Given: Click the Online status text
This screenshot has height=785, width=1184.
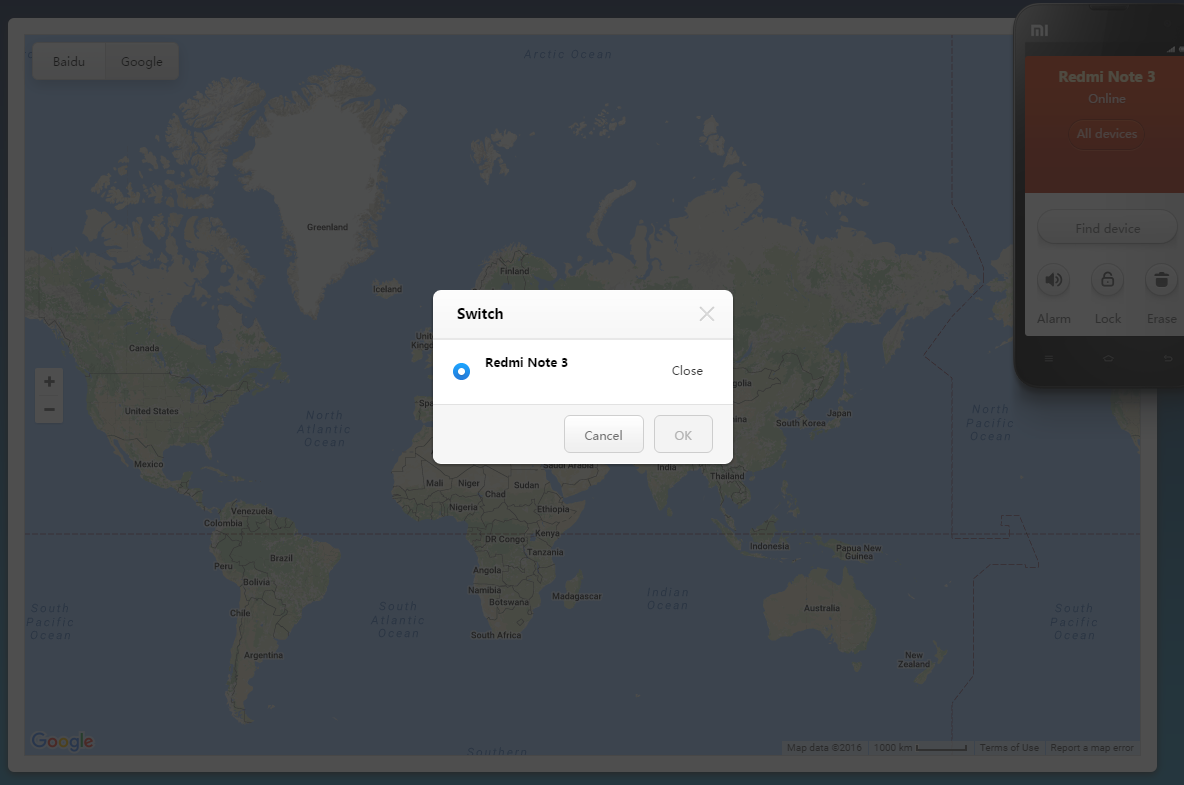Looking at the screenshot, I should tap(1106, 99).
